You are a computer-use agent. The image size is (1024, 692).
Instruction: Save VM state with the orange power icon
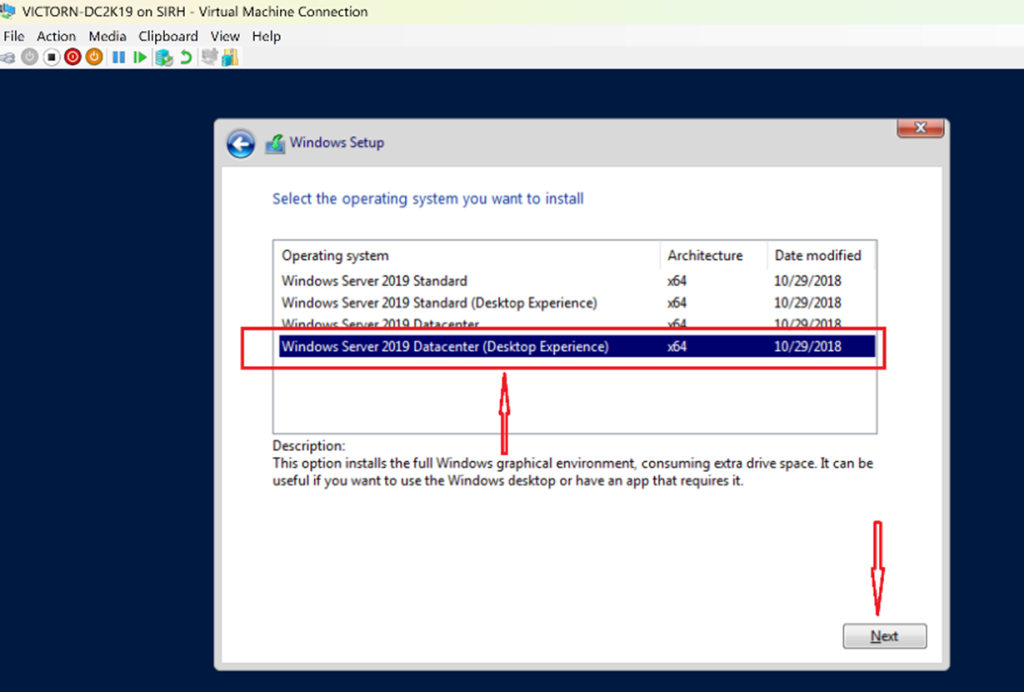[94, 57]
